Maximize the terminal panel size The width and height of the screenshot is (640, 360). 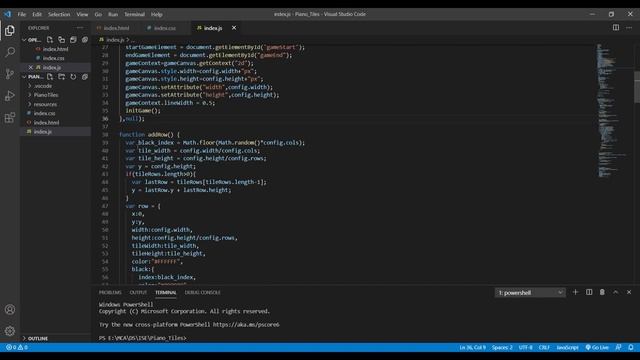point(616,292)
